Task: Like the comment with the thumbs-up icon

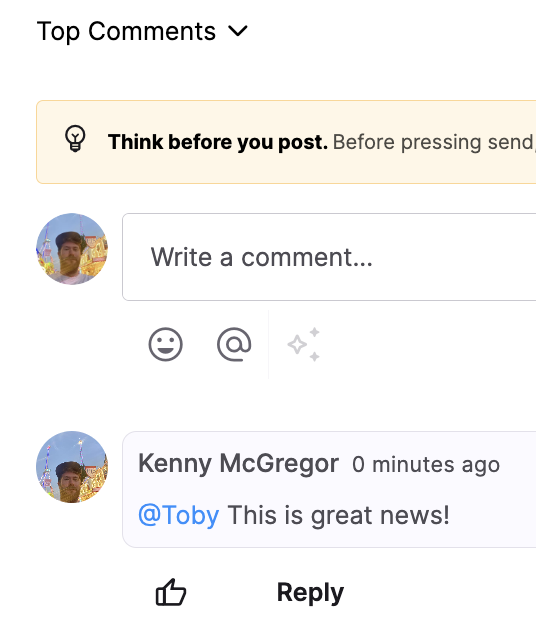Action: click(171, 592)
